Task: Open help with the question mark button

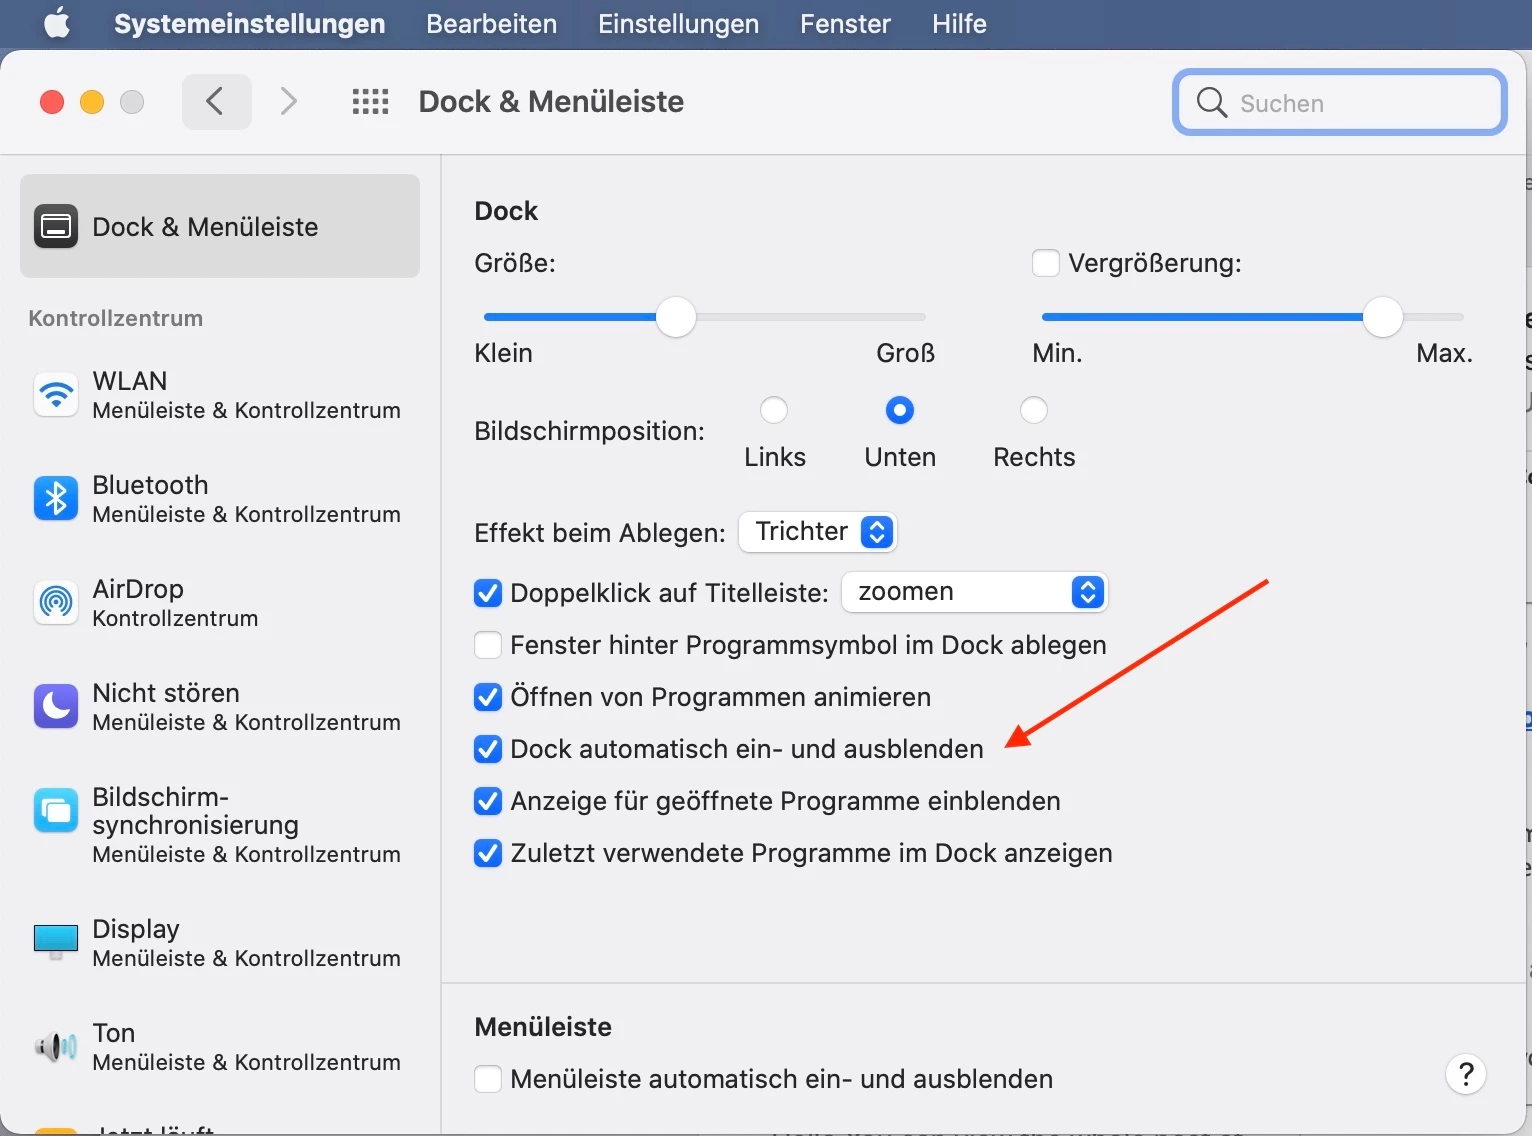Action: pos(1466,1075)
